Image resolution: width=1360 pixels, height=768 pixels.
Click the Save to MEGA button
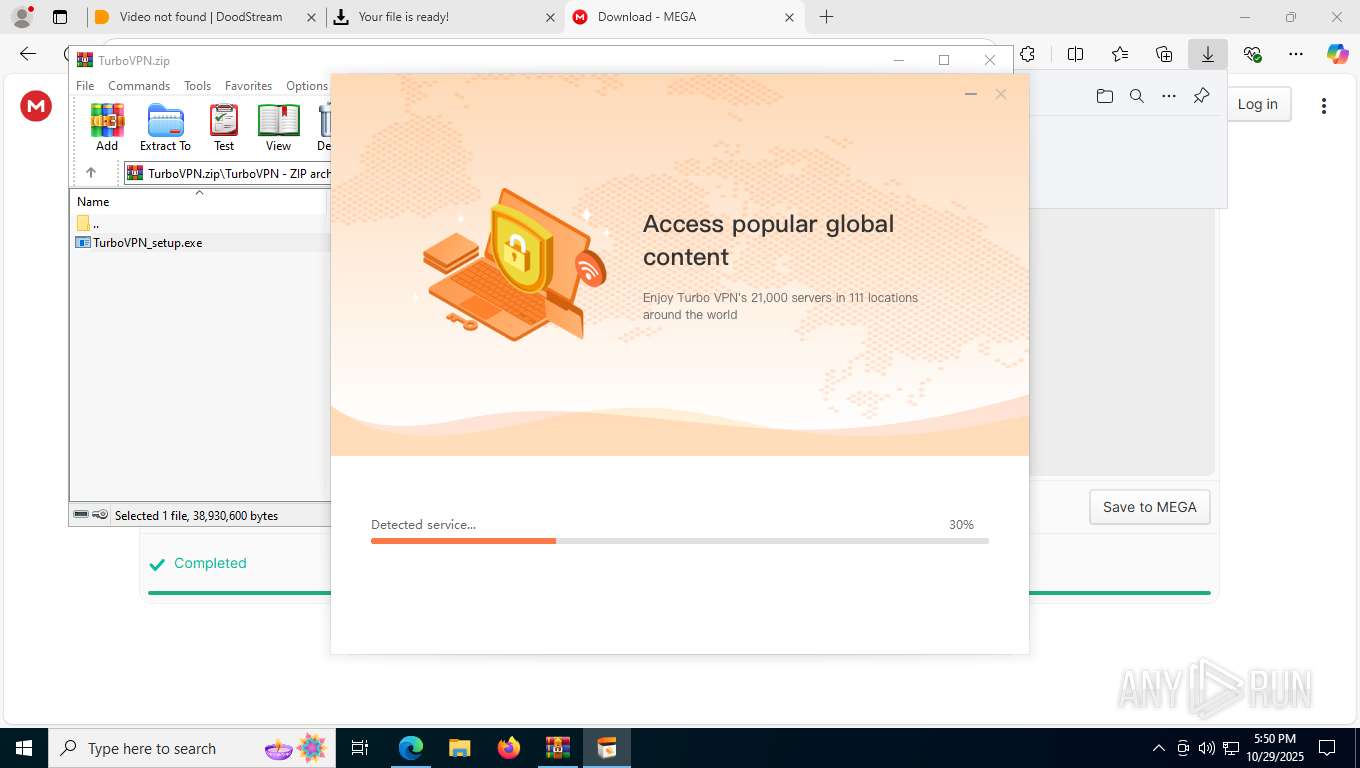pyautogui.click(x=1149, y=507)
